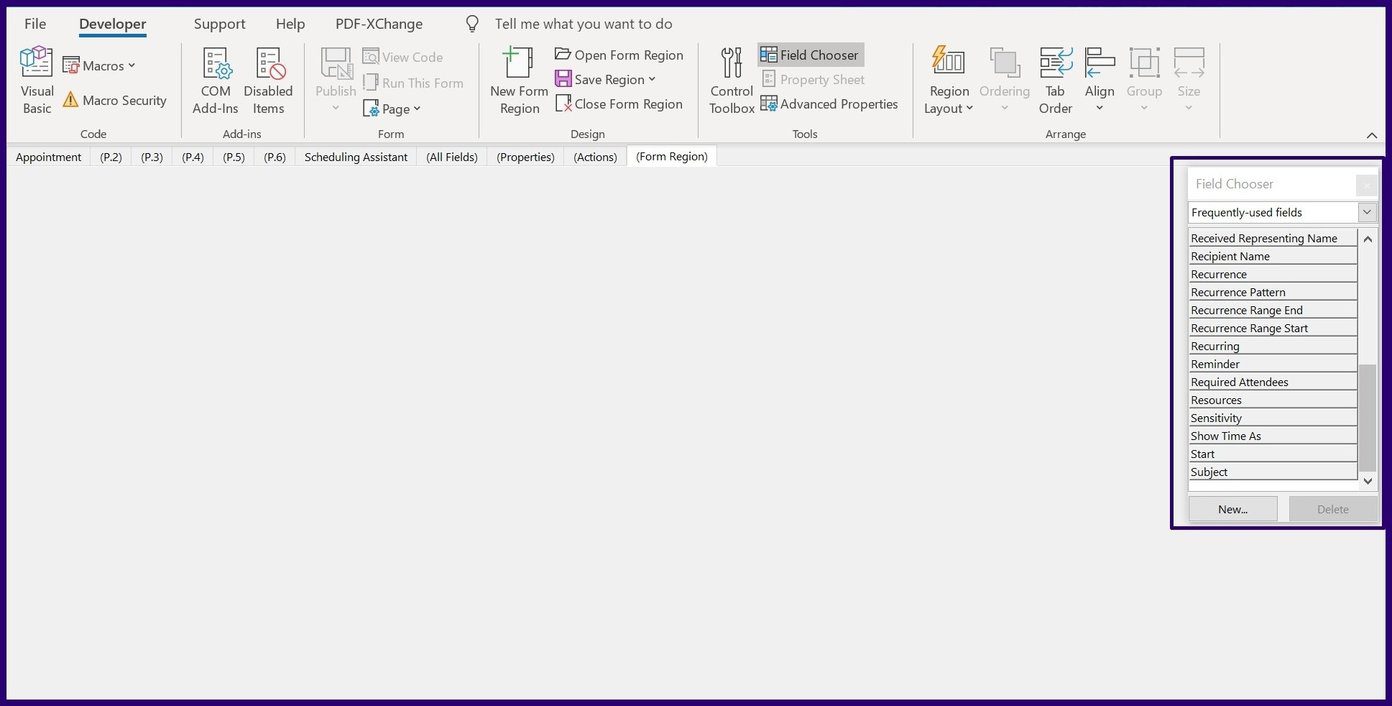Expand the Macros dropdown
The width and height of the screenshot is (1392, 706).
[x=130, y=65]
